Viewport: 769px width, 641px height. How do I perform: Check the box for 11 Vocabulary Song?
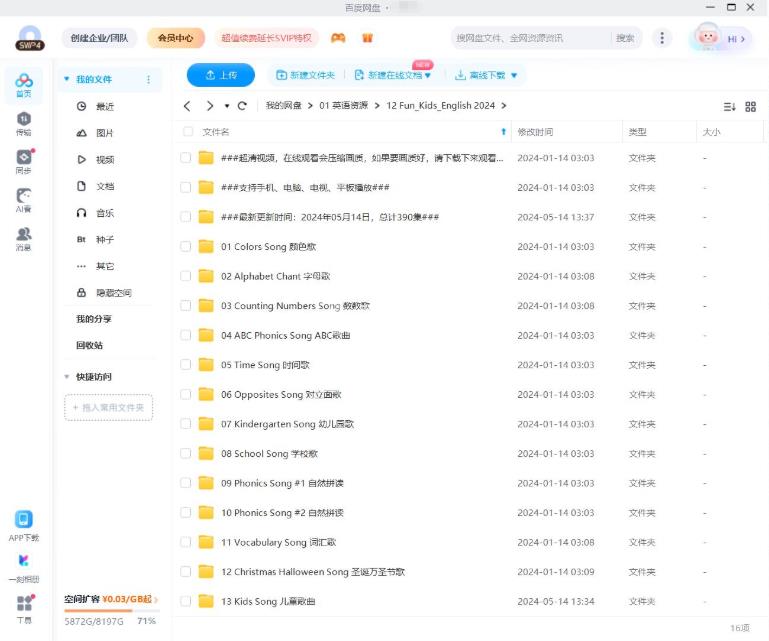pyautogui.click(x=185, y=542)
